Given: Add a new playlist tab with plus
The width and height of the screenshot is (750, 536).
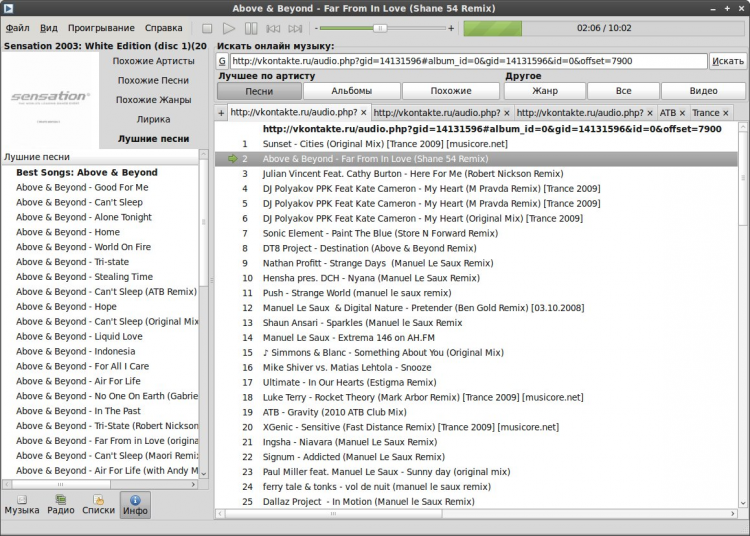Looking at the screenshot, I should (221, 113).
